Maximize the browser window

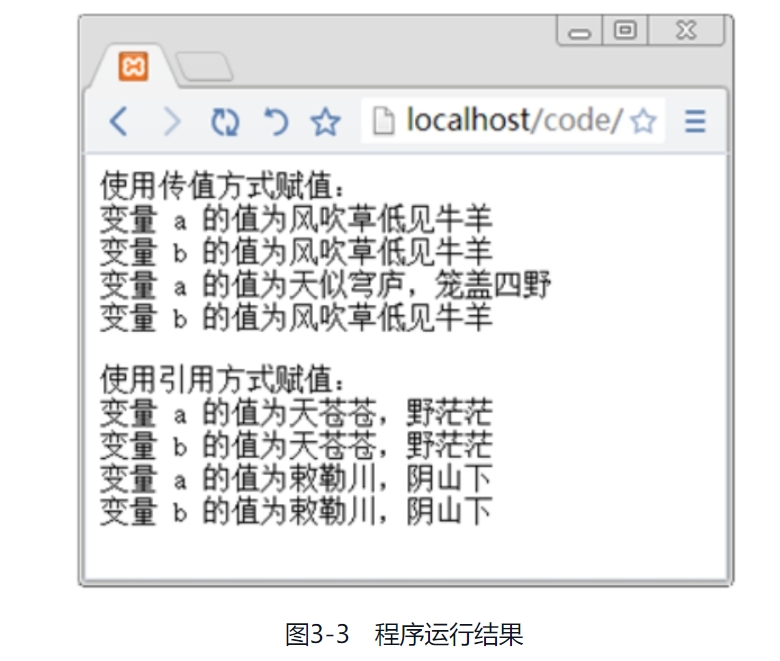tap(625, 31)
